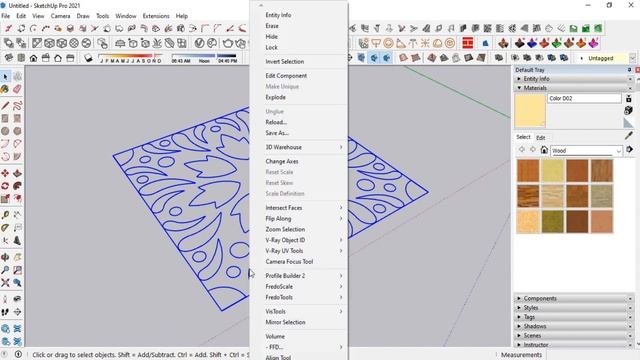Switch to the Materials Edit tab
This screenshot has height=360, width=640.
[541, 138]
